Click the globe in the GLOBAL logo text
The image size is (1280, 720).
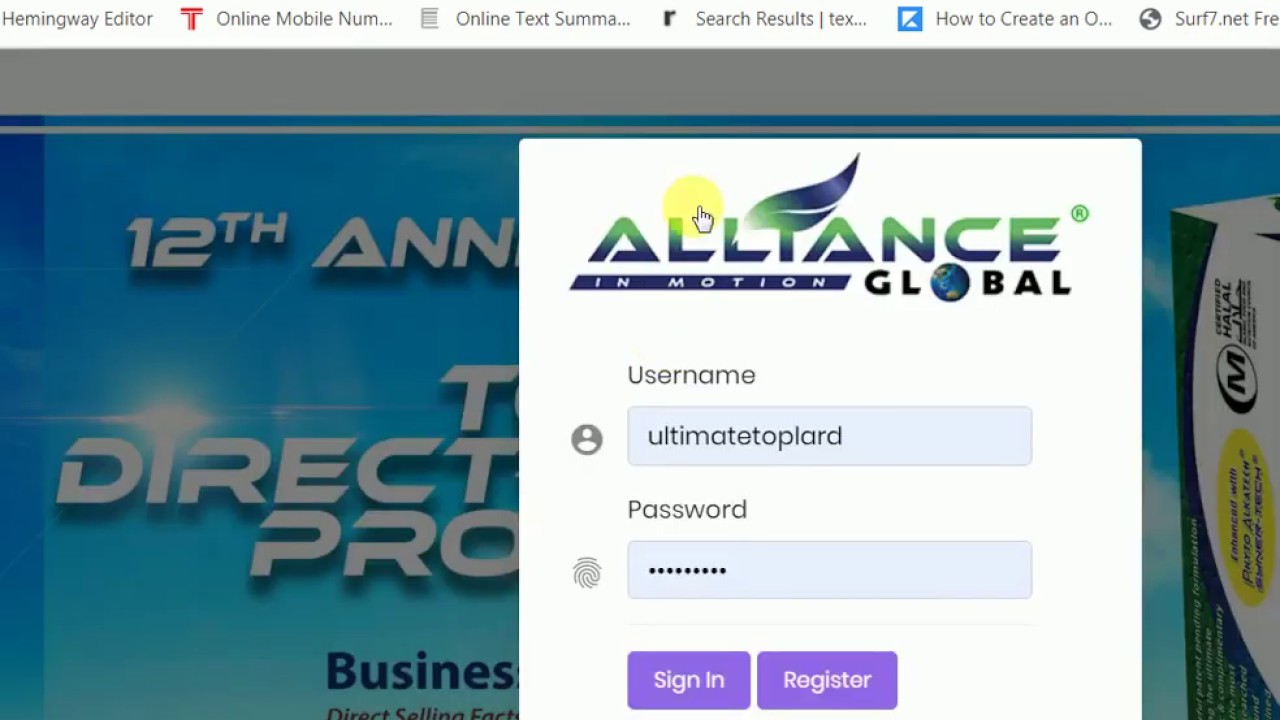950,283
